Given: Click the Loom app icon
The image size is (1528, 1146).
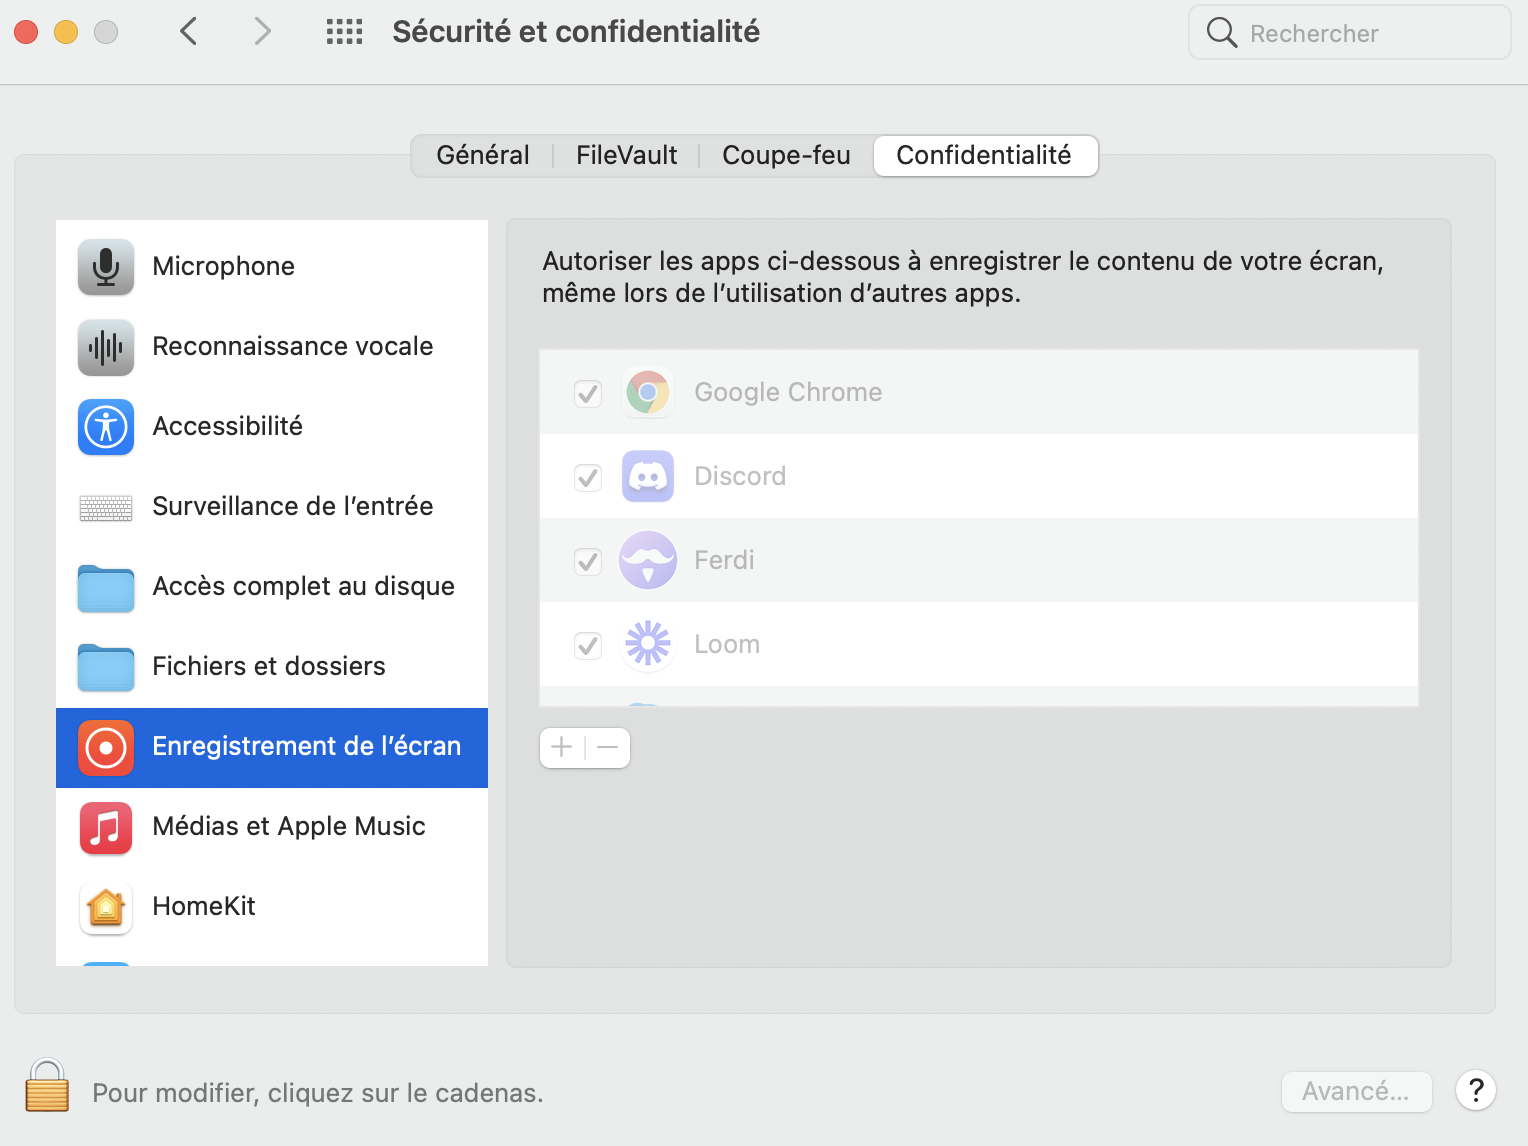Looking at the screenshot, I should [x=647, y=644].
